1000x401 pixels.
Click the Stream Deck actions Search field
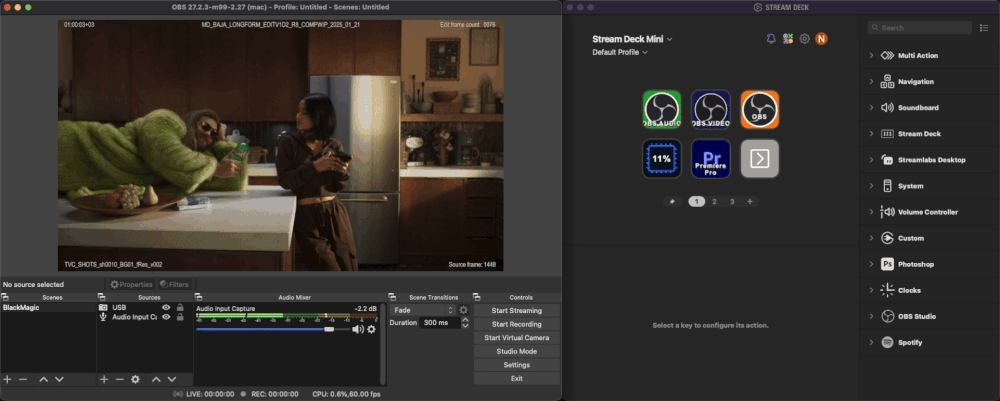[920, 27]
